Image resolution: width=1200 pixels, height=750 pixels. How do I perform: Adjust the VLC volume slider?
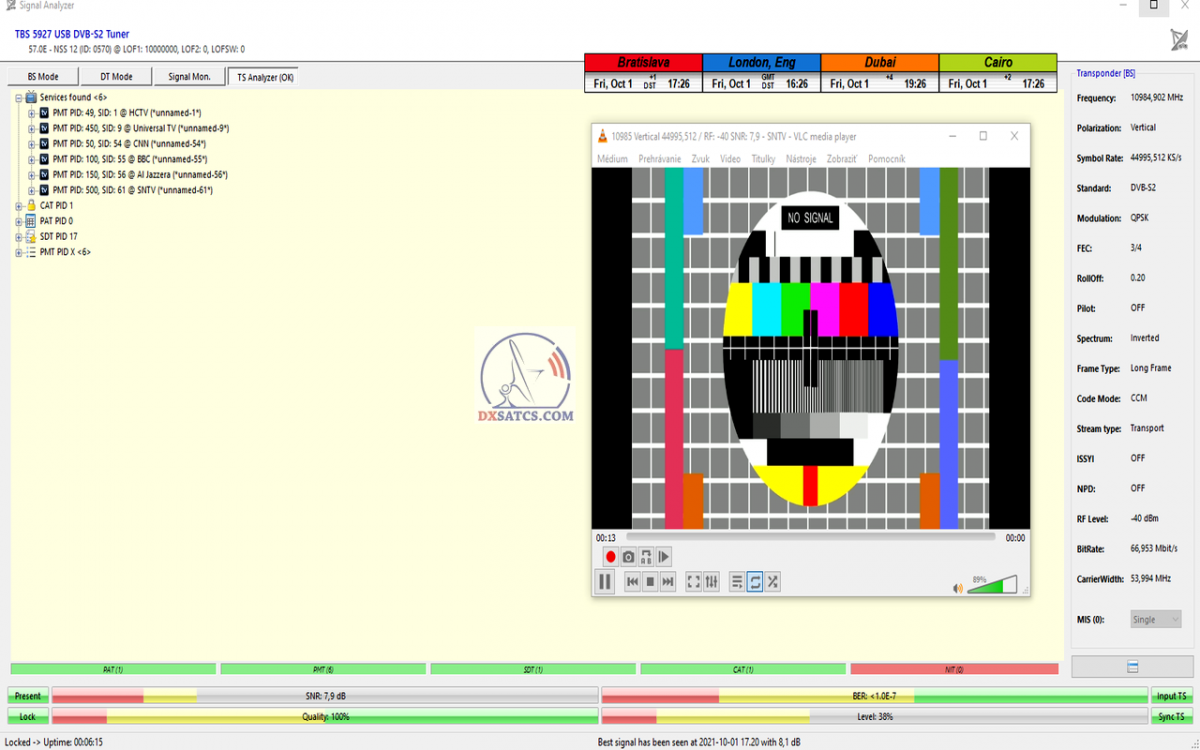click(x=992, y=585)
